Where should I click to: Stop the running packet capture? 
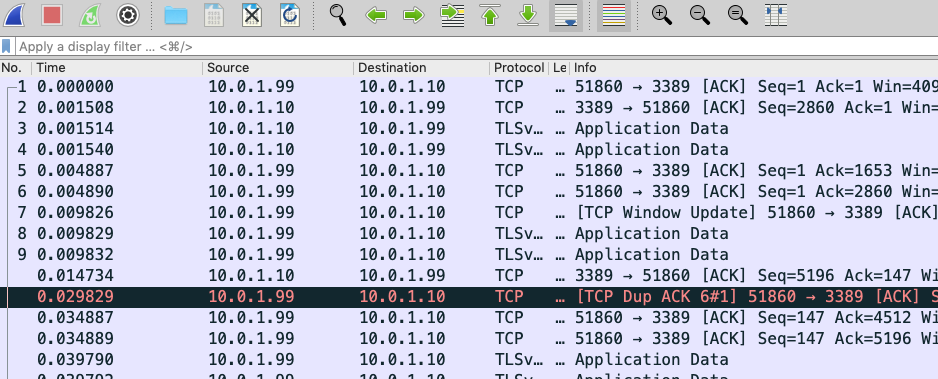[52, 15]
